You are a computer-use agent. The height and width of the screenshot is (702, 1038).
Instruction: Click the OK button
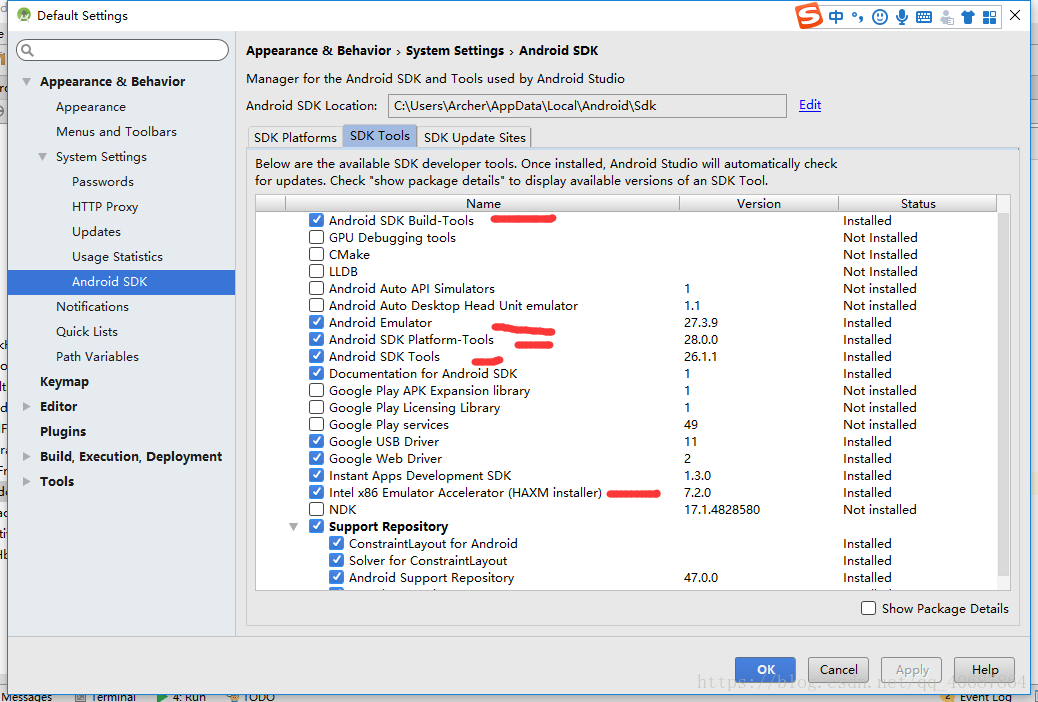pos(765,670)
